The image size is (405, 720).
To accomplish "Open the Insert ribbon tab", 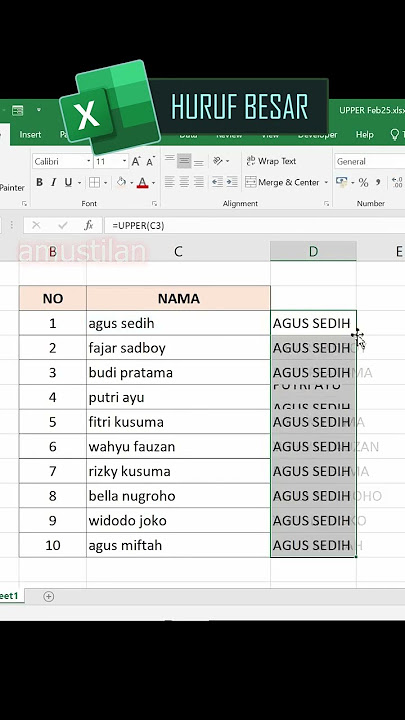I will (x=30, y=135).
